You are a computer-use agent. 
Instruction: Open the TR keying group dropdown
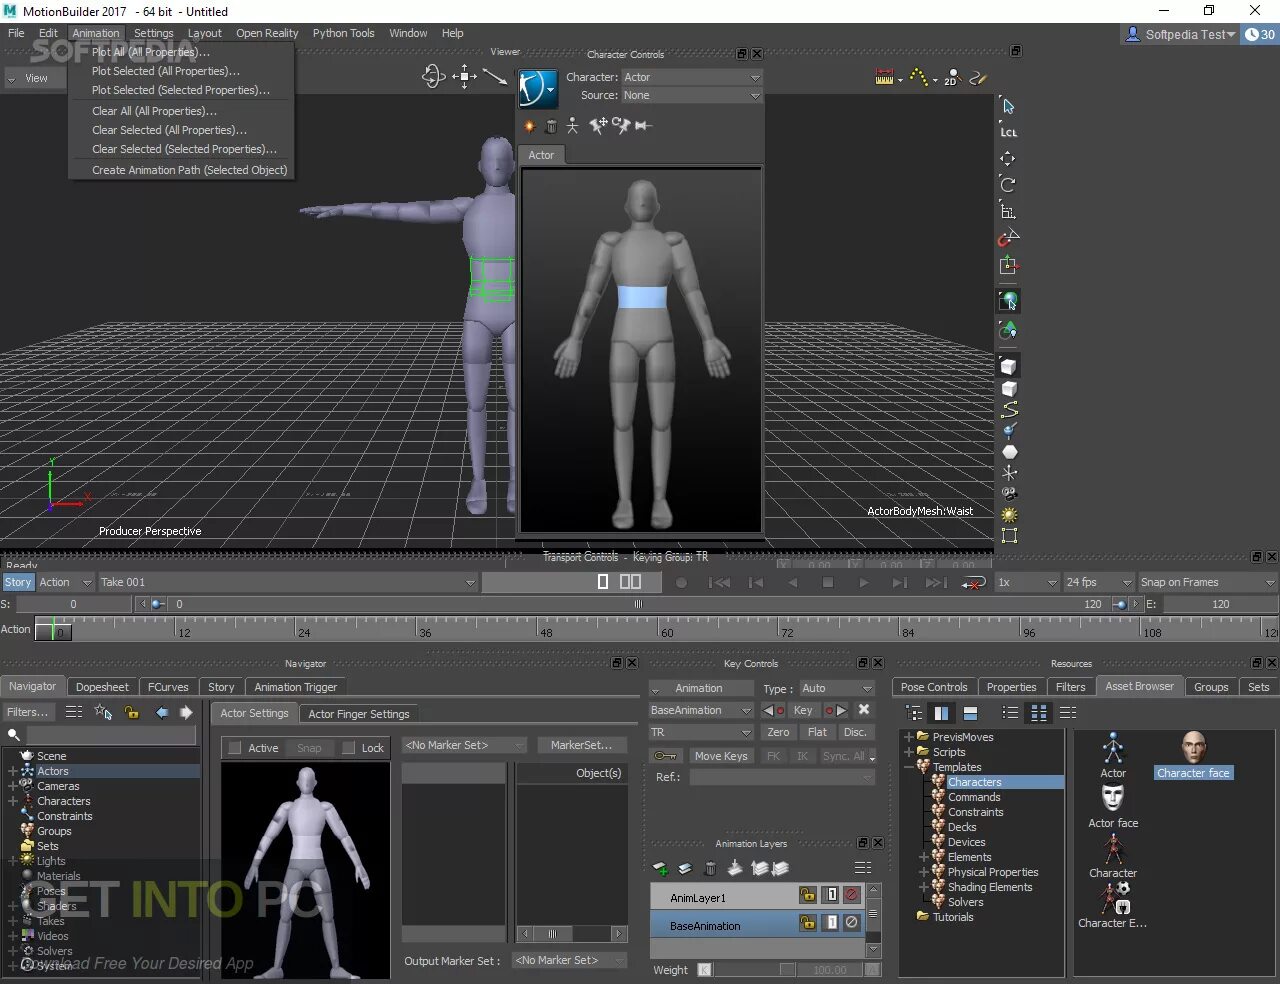tap(701, 732)
